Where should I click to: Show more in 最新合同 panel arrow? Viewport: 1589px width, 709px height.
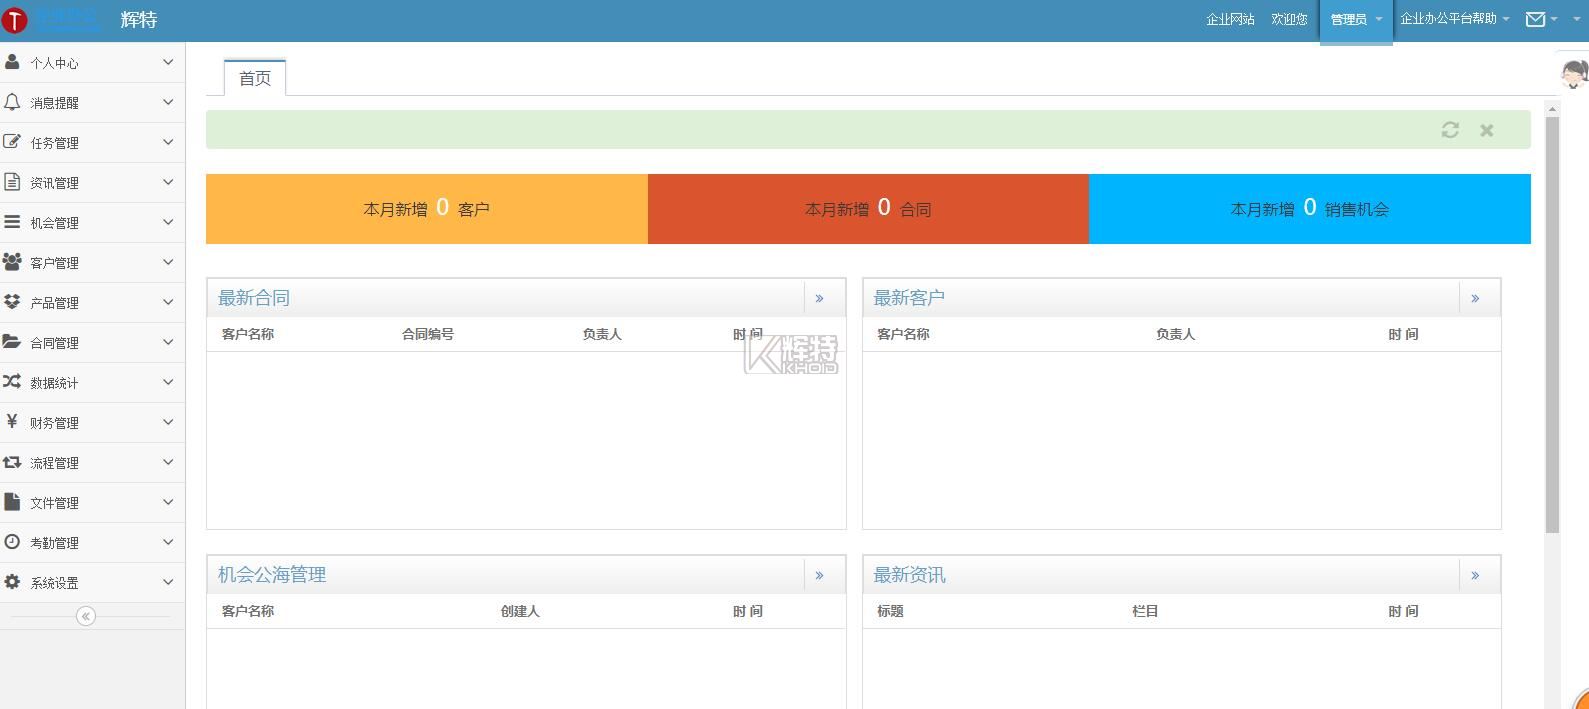(x=820, y=298)
